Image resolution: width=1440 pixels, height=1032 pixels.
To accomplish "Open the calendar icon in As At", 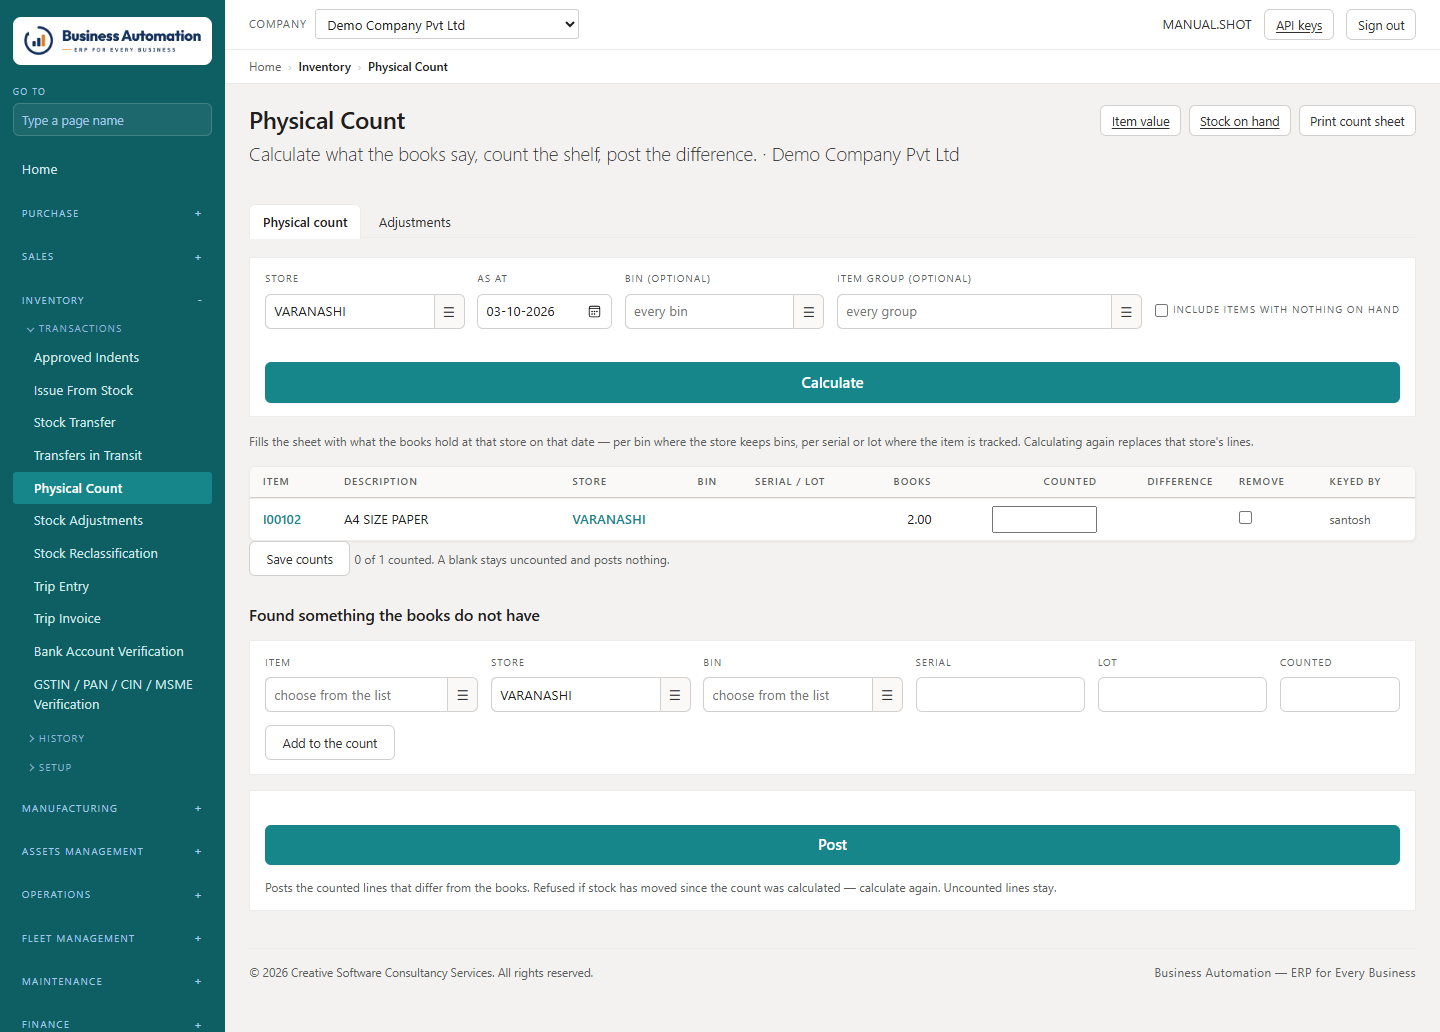I will coord(594,312).
